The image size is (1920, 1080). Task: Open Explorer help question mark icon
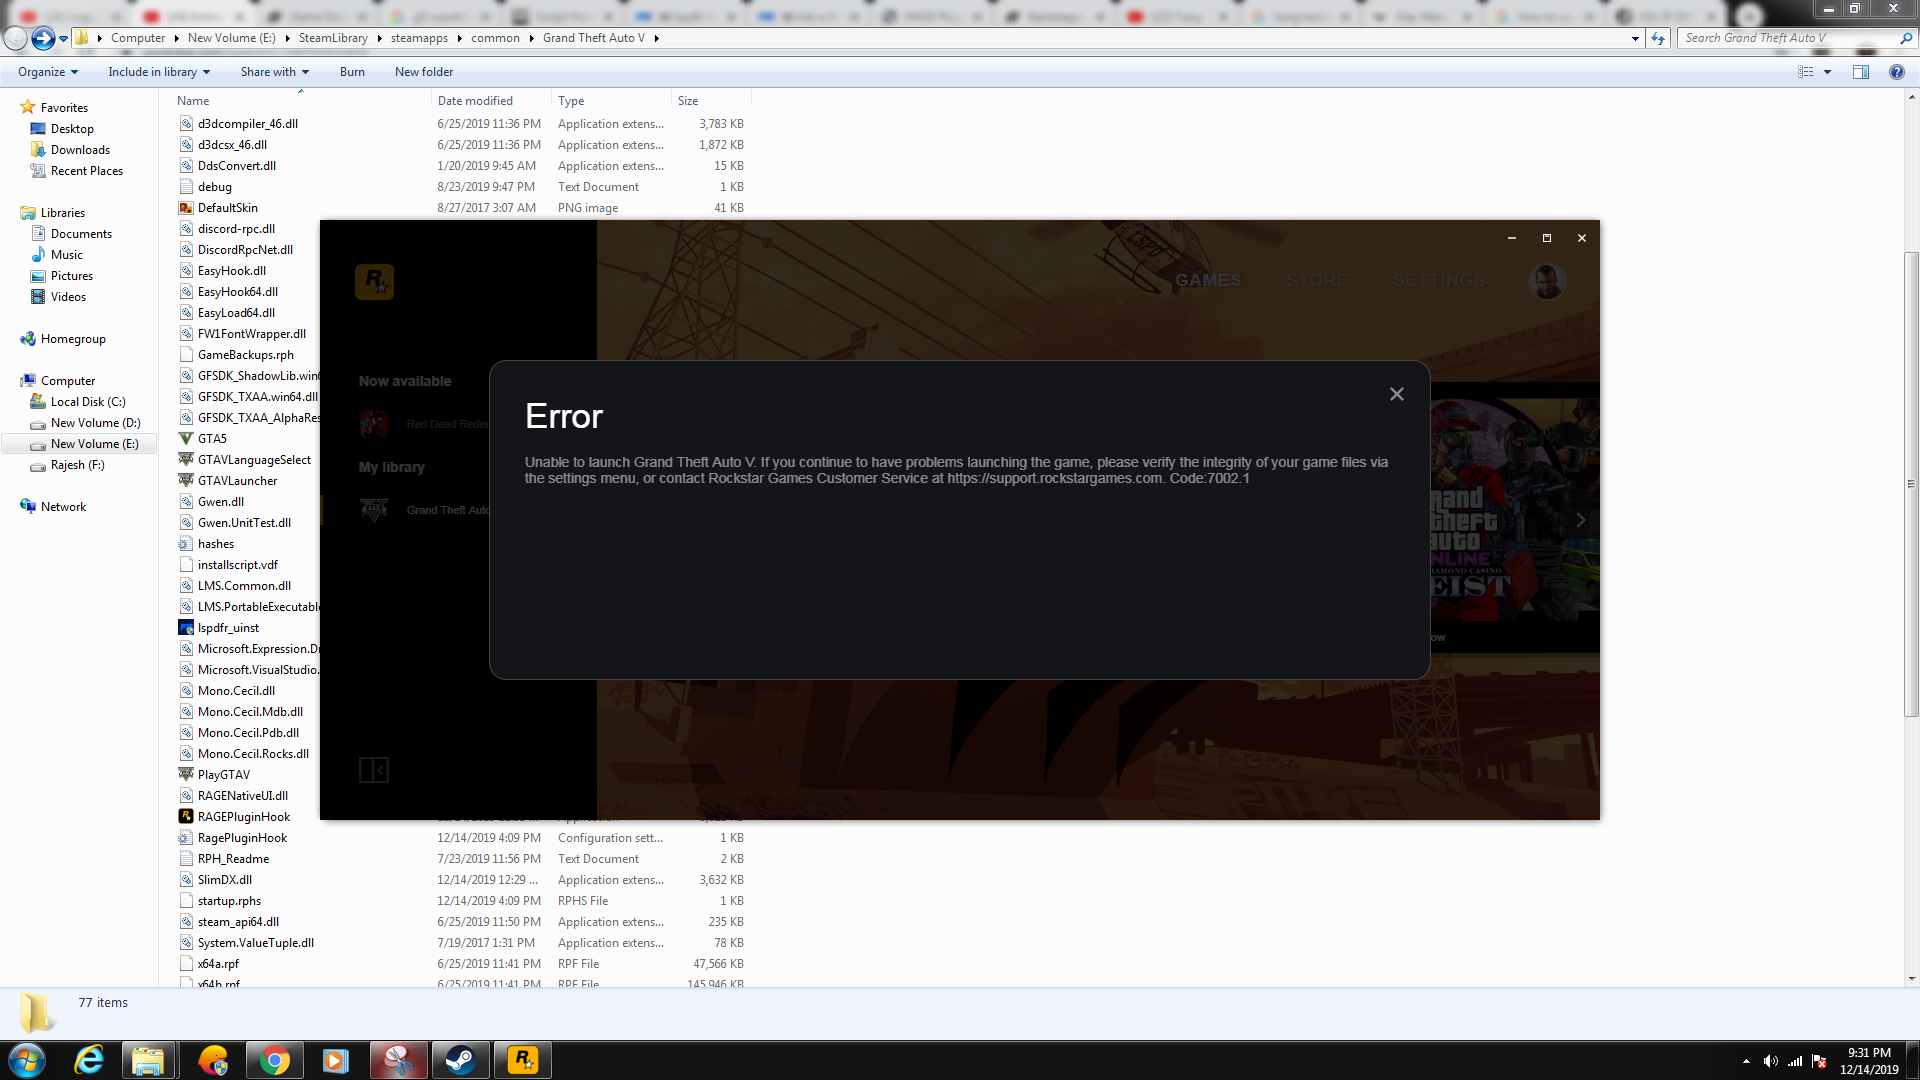click(x=1896, y=72)
